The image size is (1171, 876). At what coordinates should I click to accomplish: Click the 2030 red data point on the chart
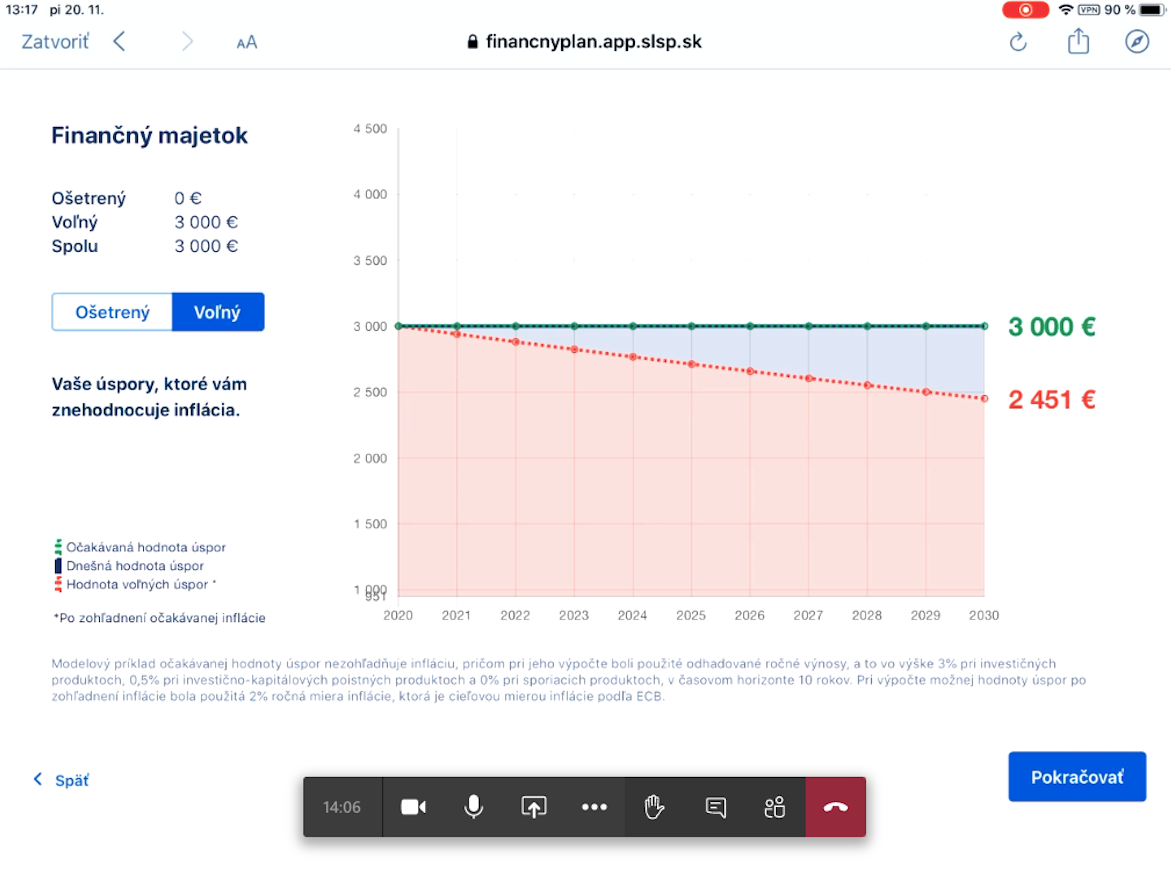click(x=984, y=399)
